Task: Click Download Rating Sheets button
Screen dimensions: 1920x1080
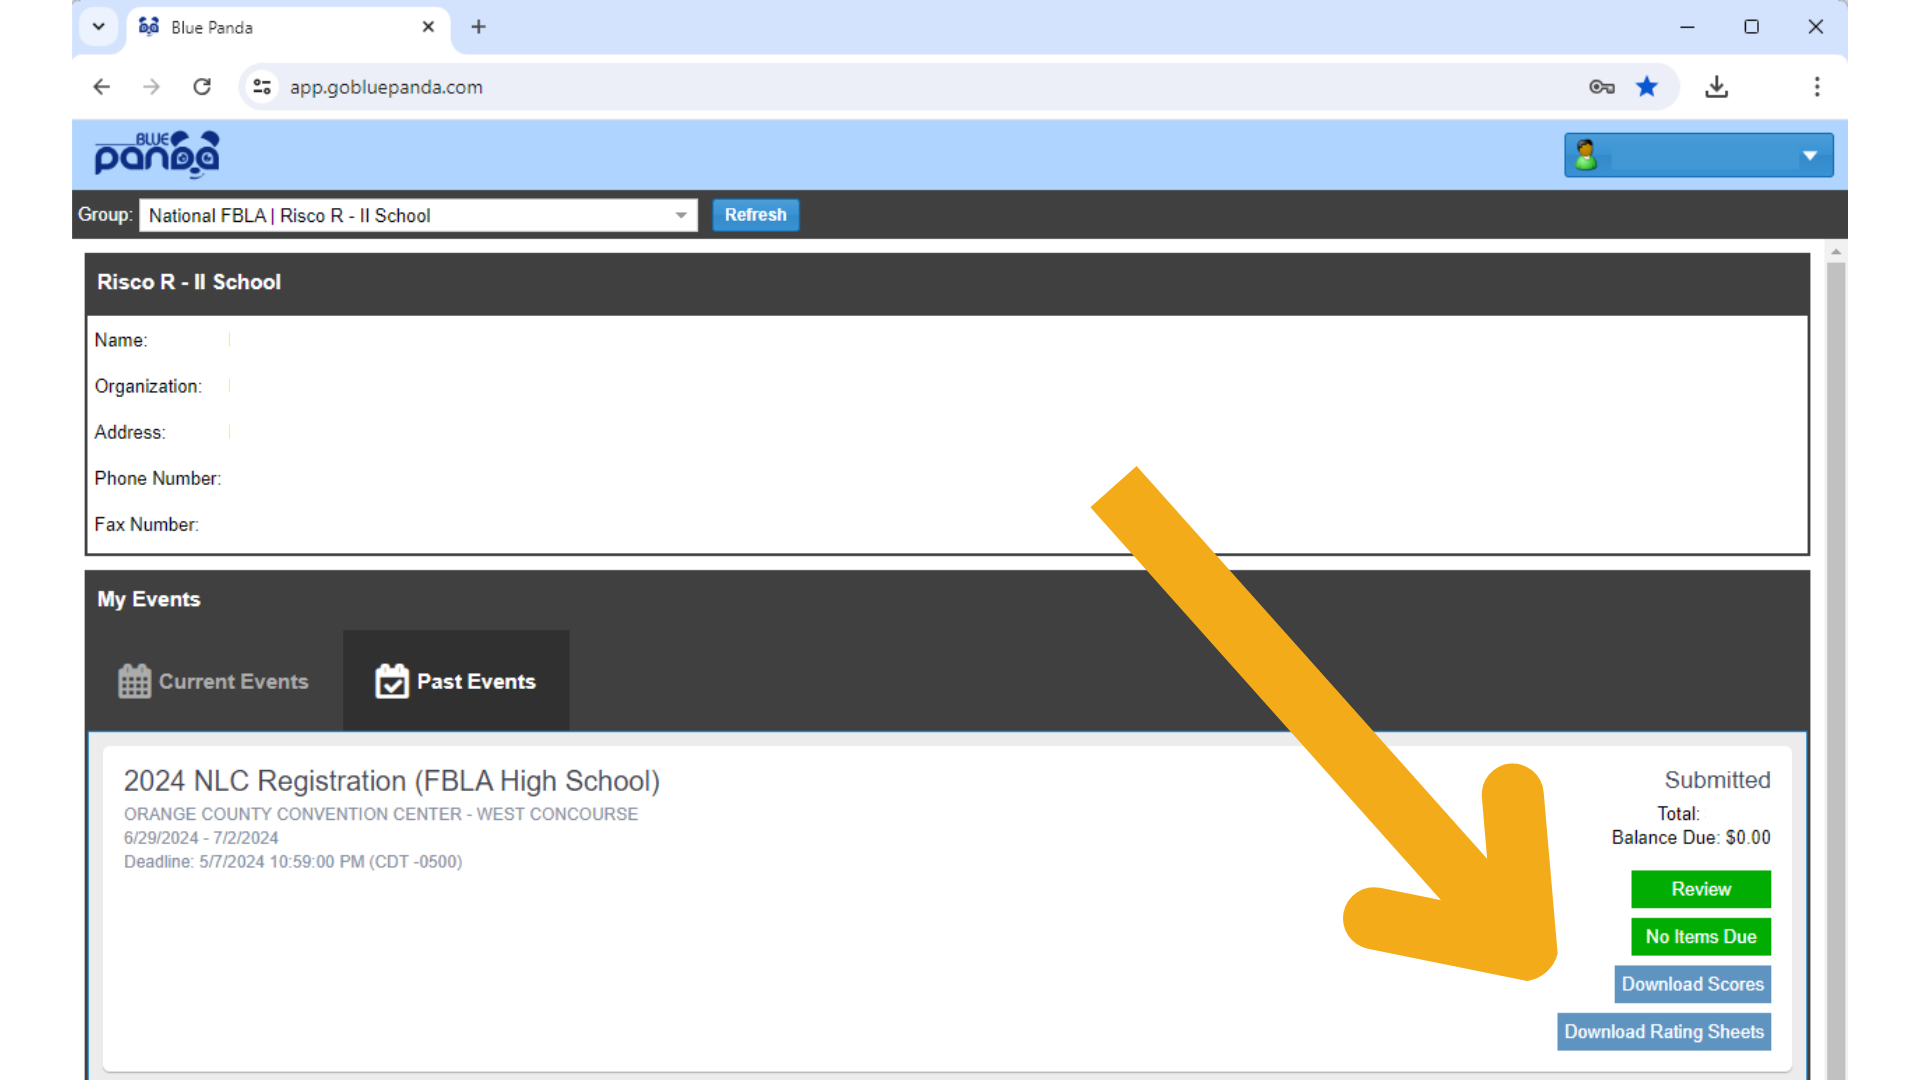Action: pyautogui.click(x=1664, y=1032)
